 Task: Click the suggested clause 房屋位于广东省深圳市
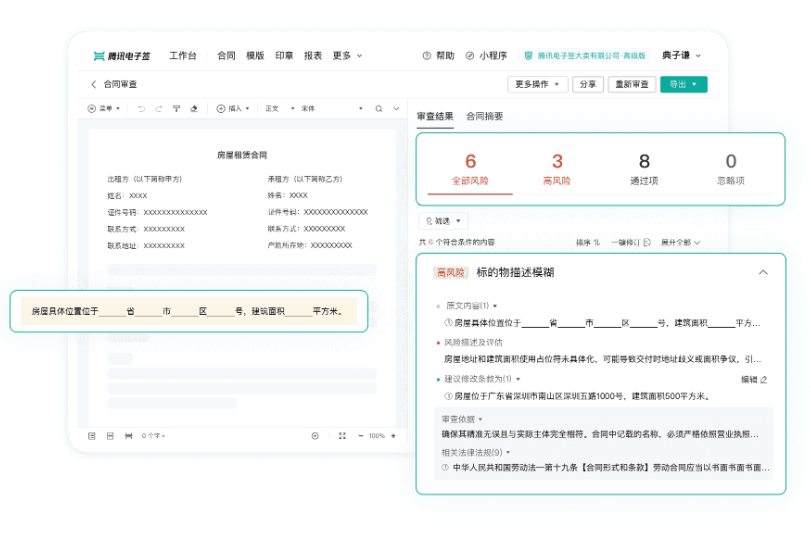click(577, 396)
